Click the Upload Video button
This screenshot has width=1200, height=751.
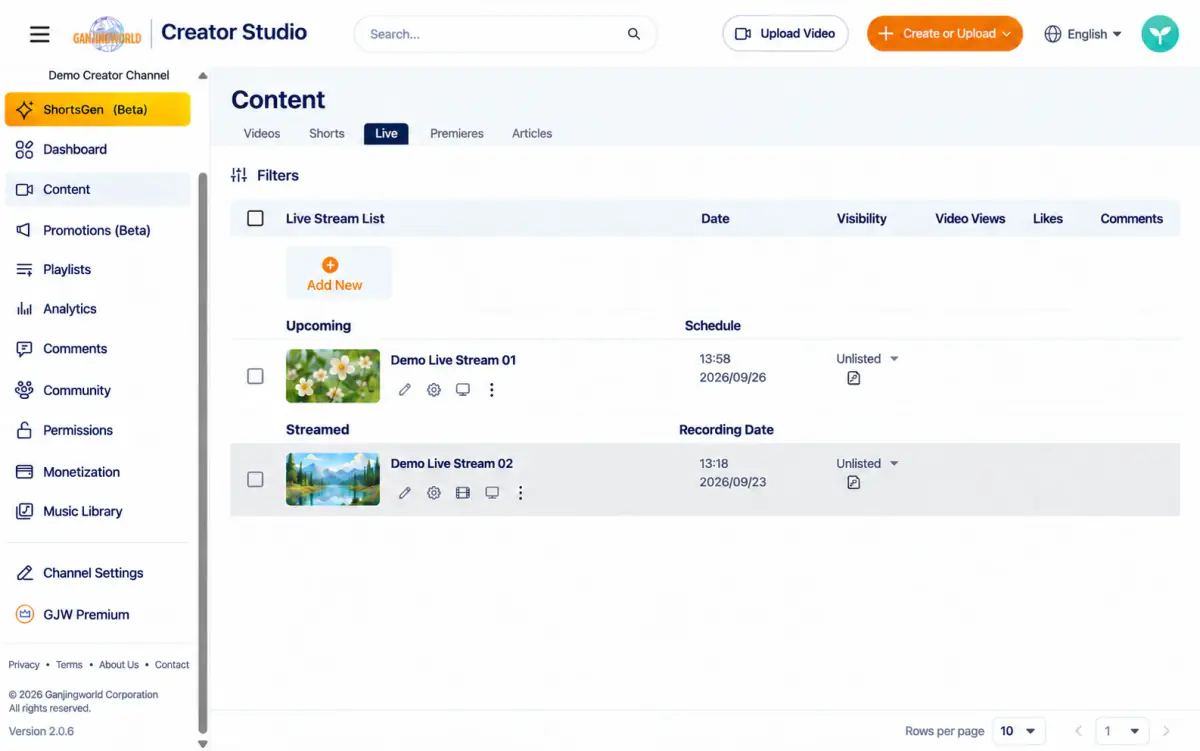tap(785, 34)
